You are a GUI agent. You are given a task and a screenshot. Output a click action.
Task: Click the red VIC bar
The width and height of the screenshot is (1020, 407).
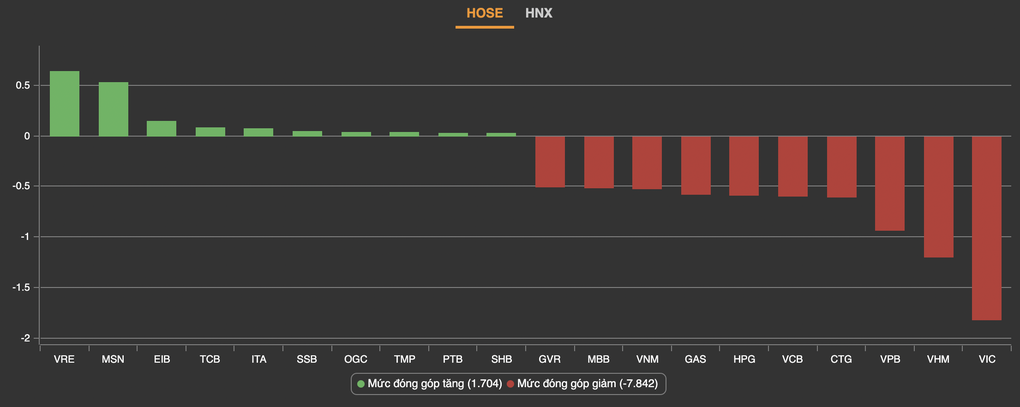(986, 227)
